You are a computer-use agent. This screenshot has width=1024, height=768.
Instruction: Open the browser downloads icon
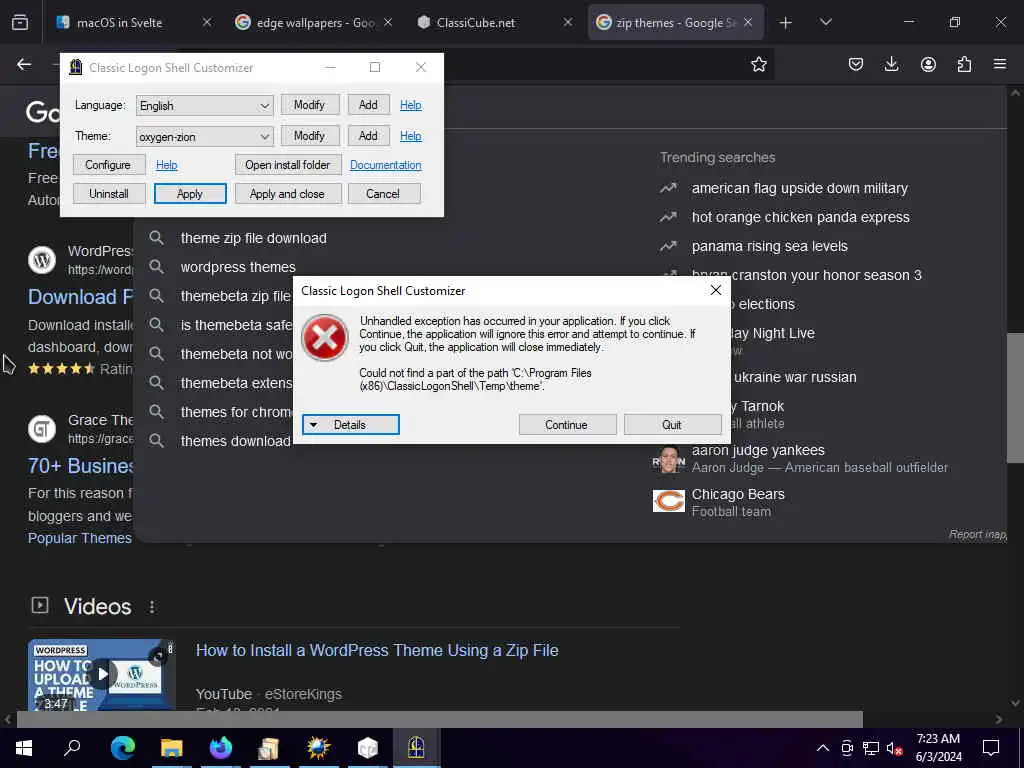tap(891, 64)
